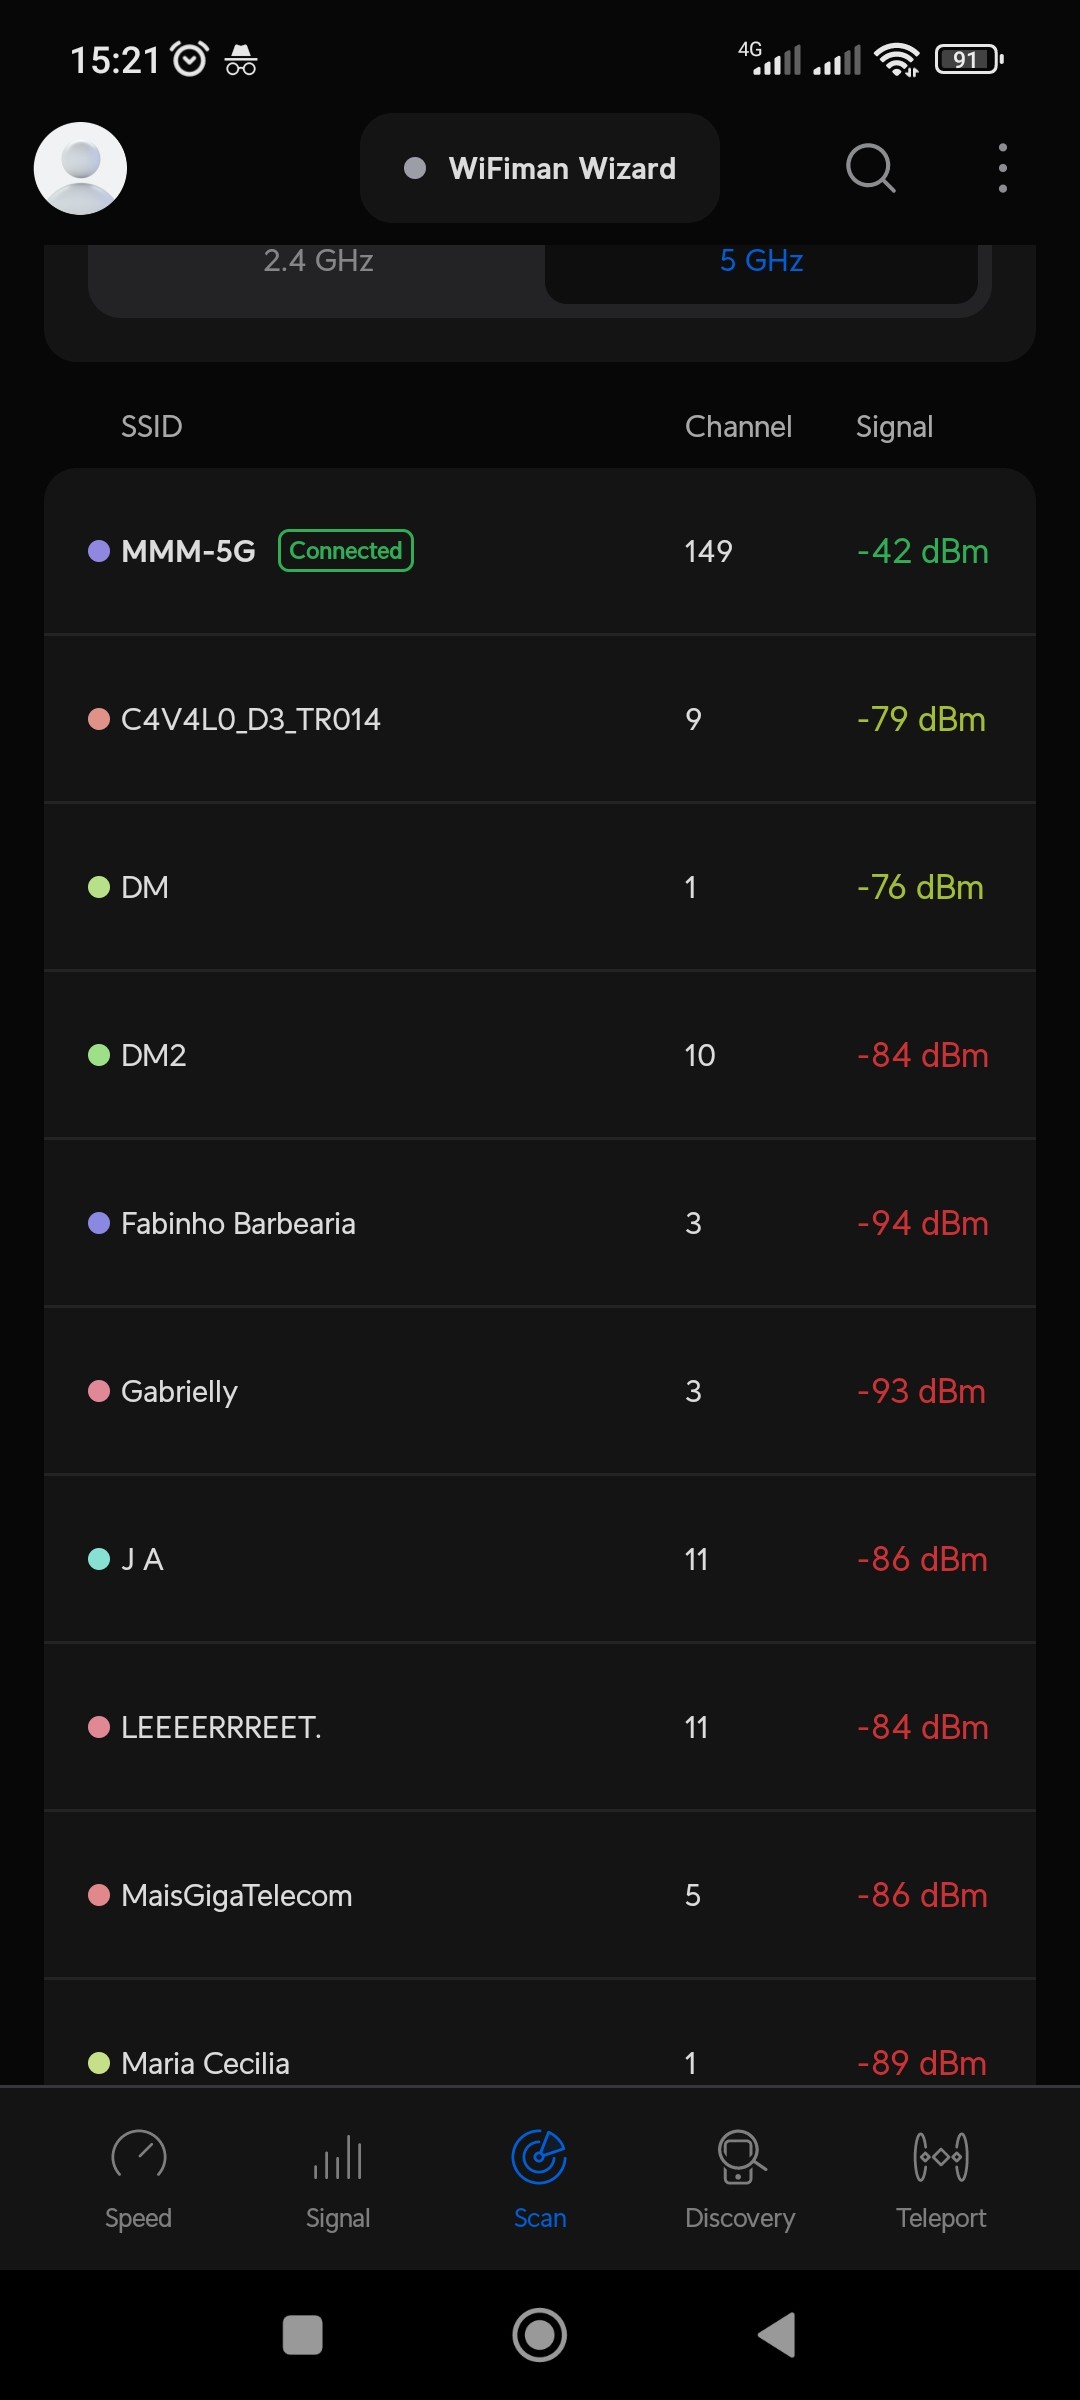Open the Teleport tab icon
The height and width of the screenshot is (2400, 1080).
pyautogui.click(x=941, y=2156)
